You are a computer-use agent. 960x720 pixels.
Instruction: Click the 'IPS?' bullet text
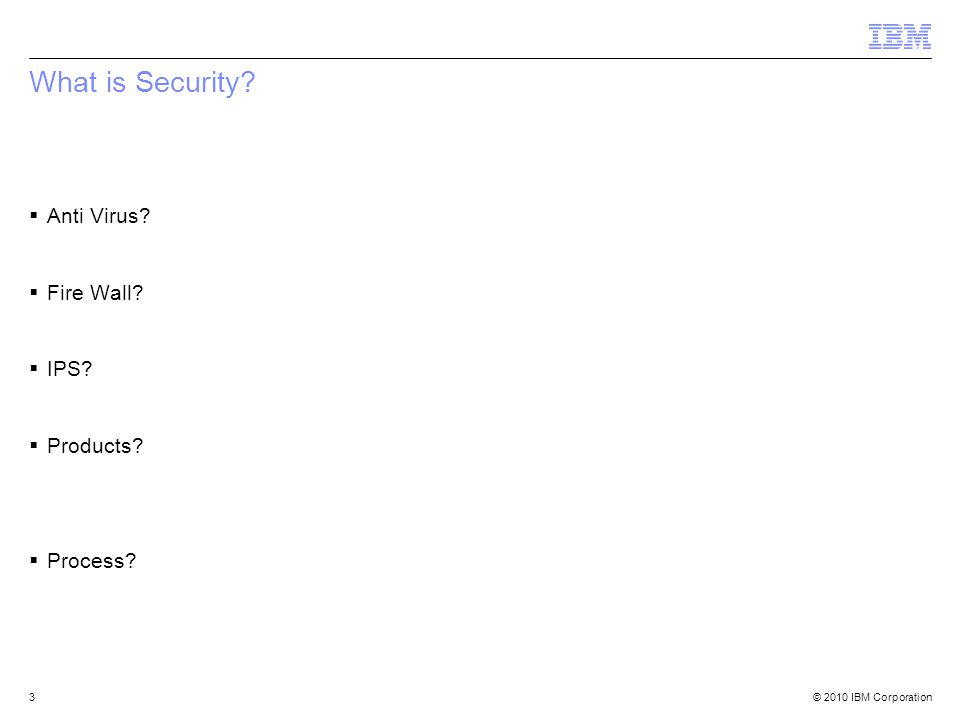coord(69,369)
